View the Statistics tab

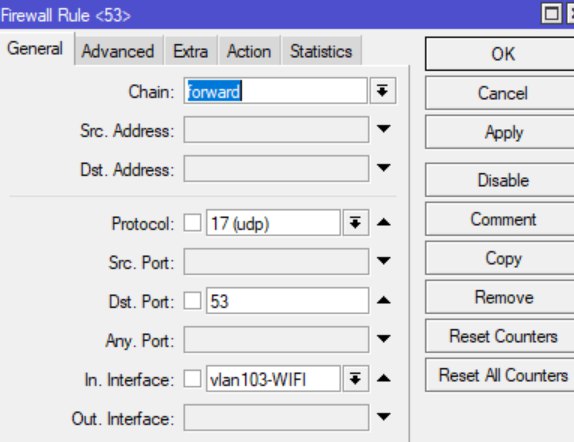pos(321,51)
